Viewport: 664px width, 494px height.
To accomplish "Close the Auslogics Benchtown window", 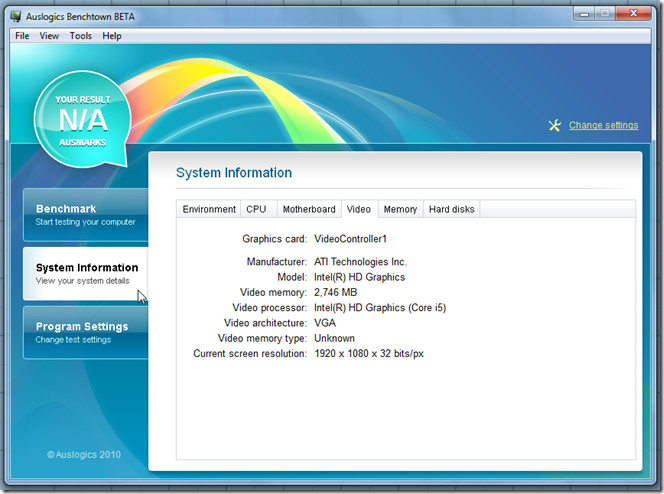I will point(634,14).
